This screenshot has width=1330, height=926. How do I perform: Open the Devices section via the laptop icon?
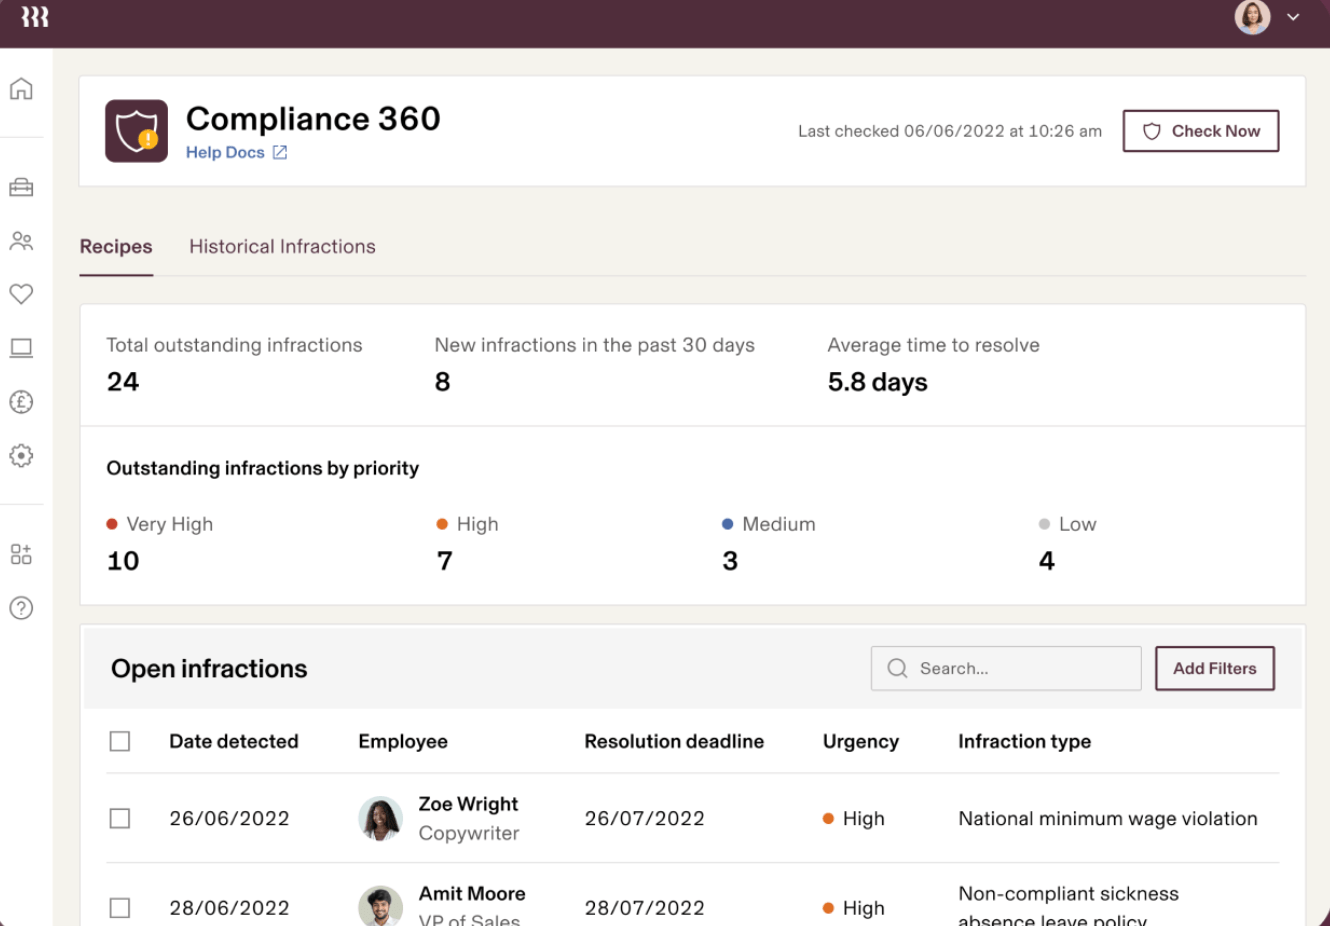[21, 348]
